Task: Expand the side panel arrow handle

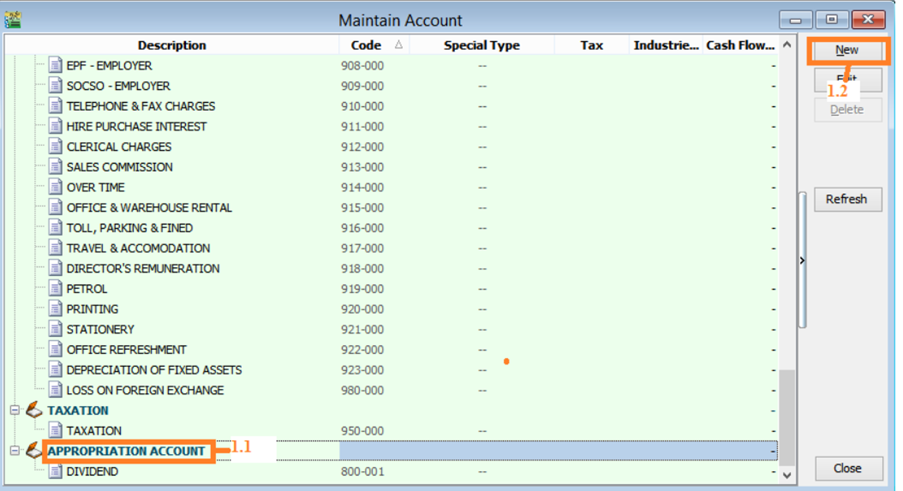Action: point(802,260)
